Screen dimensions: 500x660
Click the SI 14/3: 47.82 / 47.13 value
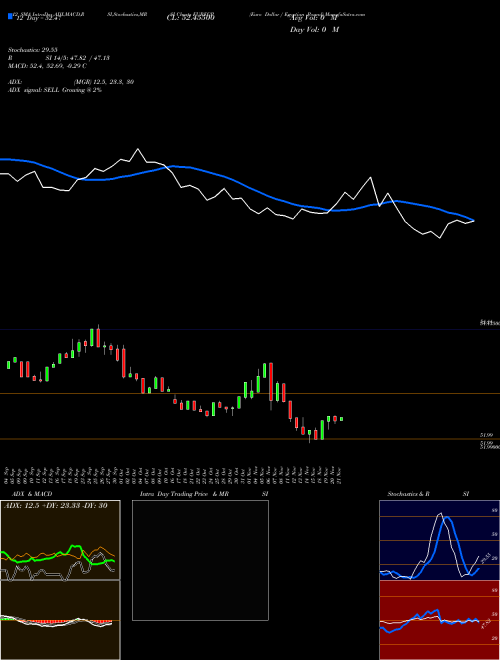(77, 58)
